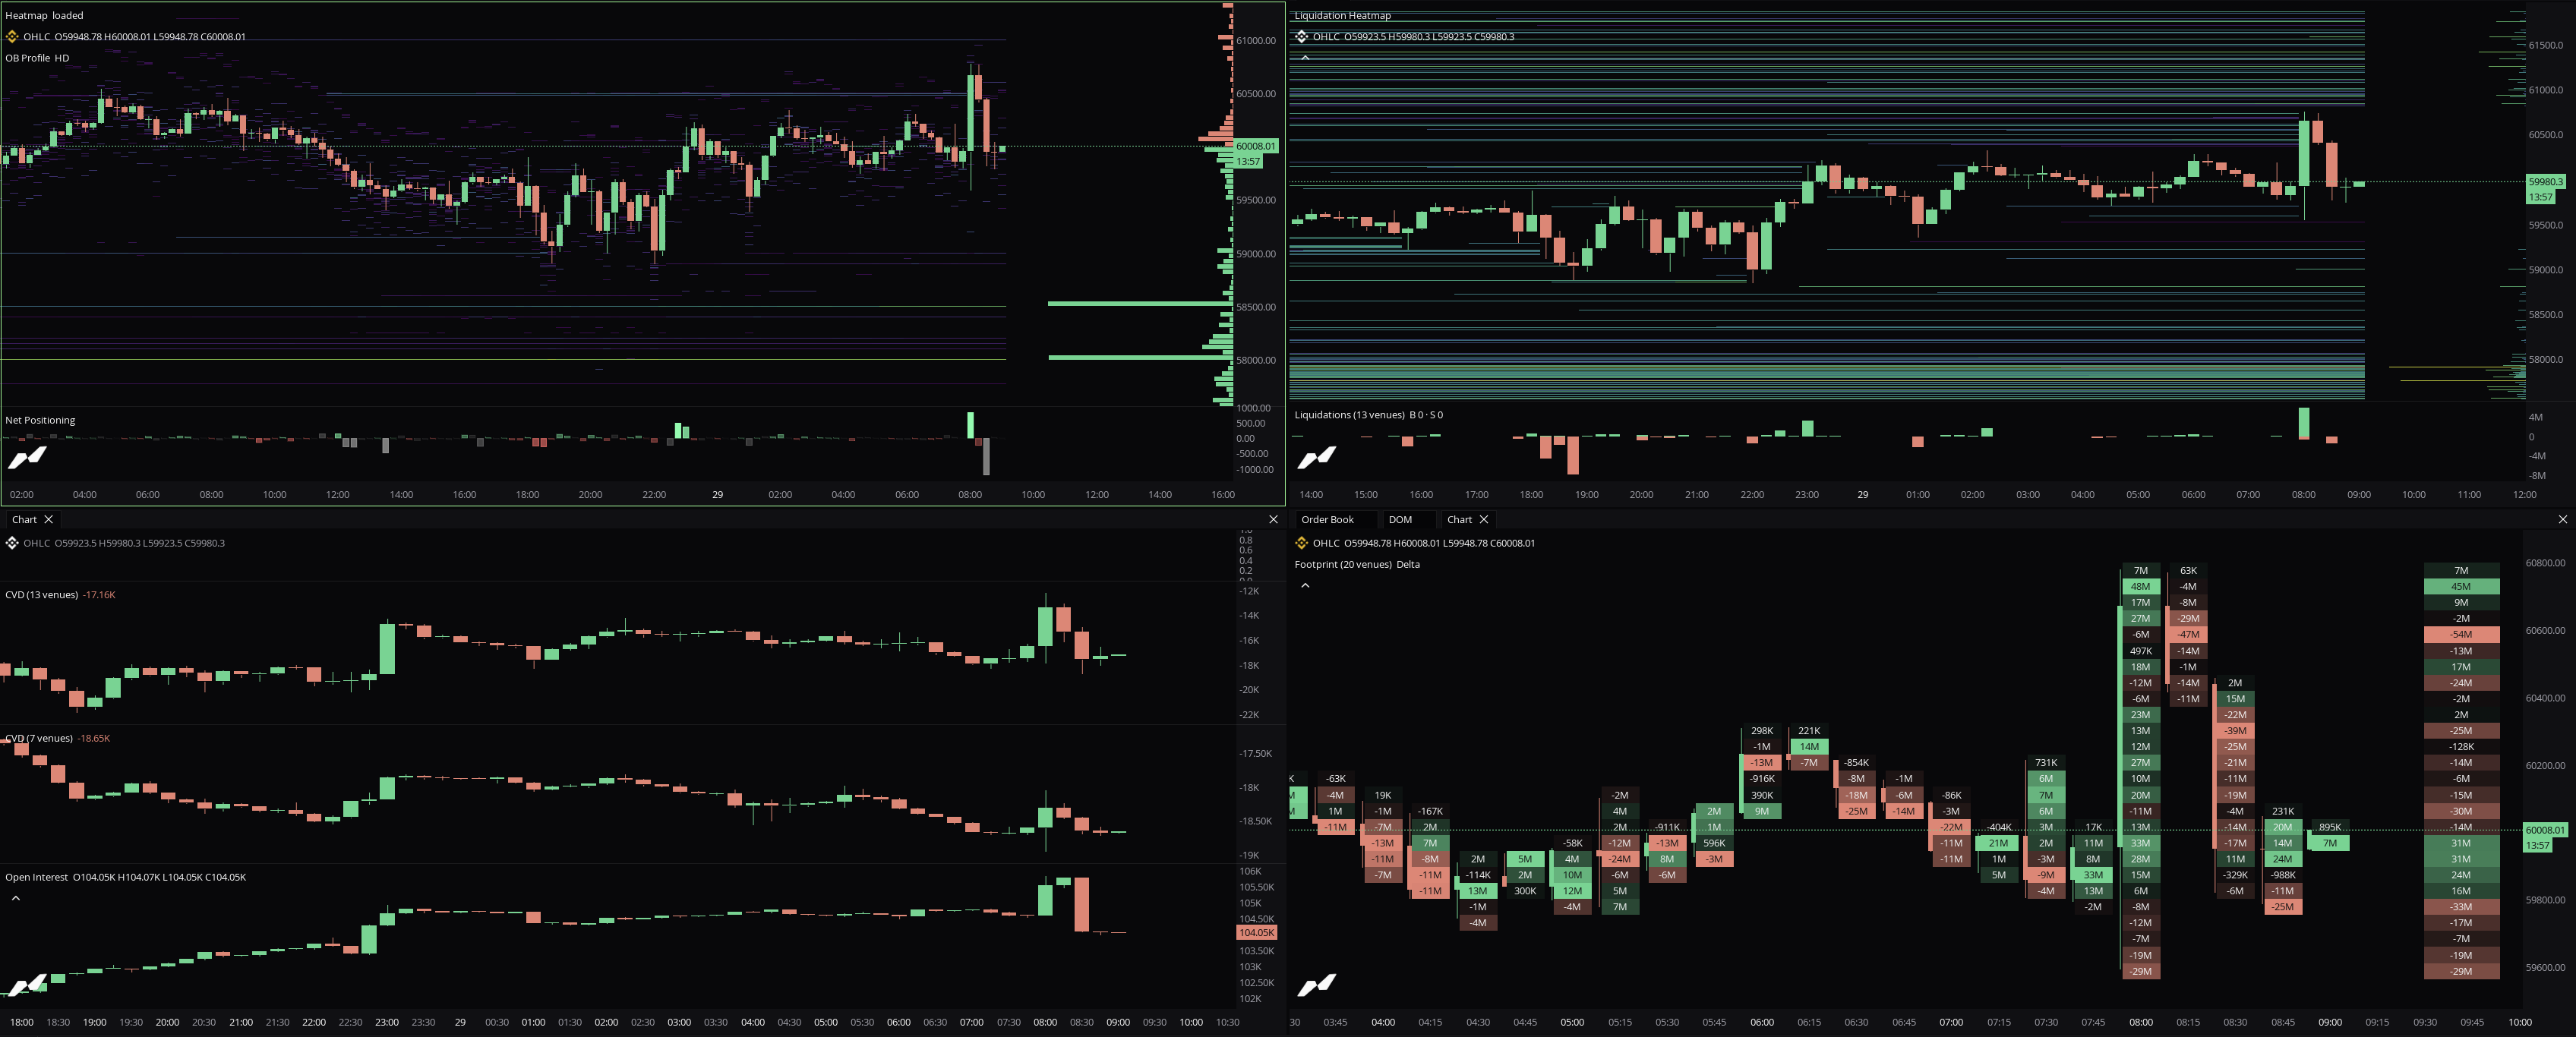Click the Liquidations (13 venues) indicator label

[x=1349, y=415]
